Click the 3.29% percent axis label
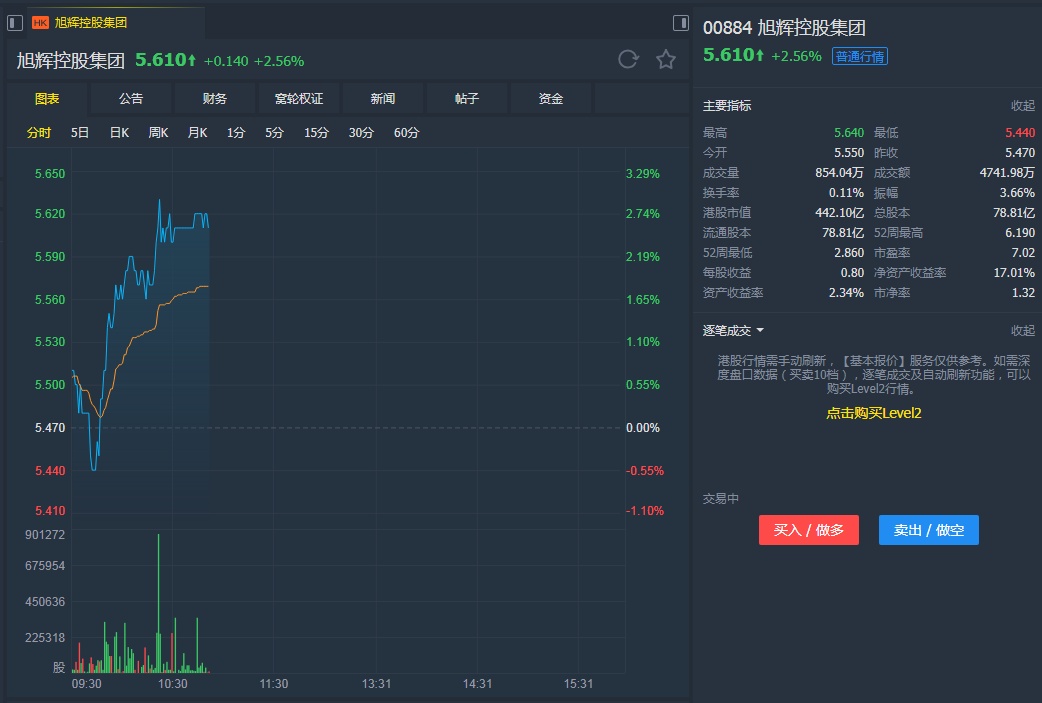 point(643,173)
